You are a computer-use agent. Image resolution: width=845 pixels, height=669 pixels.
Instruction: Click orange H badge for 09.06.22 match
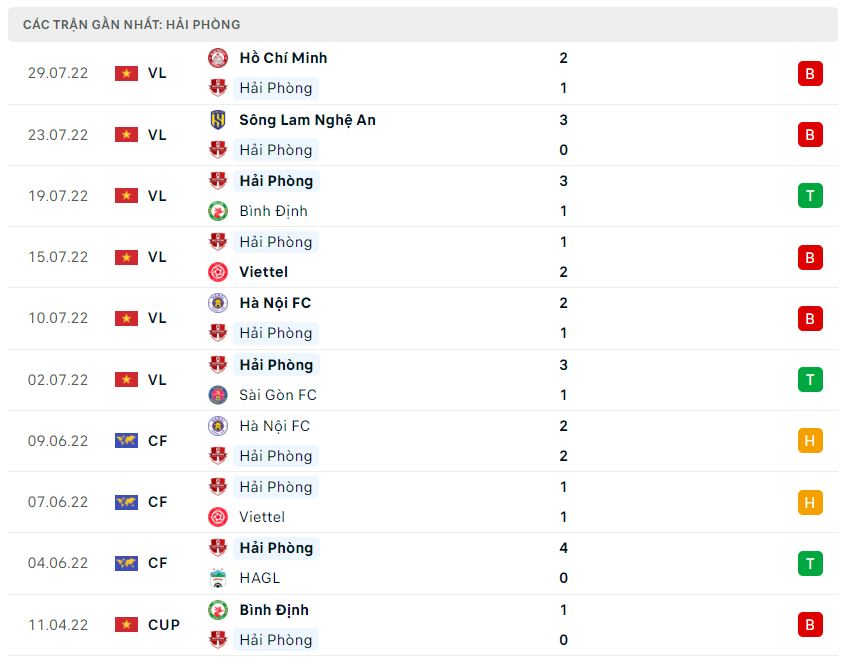point(810,441)
